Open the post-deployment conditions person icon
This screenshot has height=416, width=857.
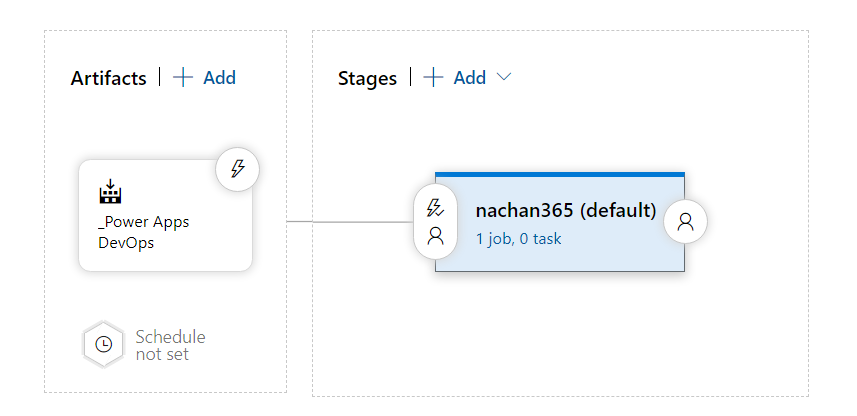coord(685,222)
